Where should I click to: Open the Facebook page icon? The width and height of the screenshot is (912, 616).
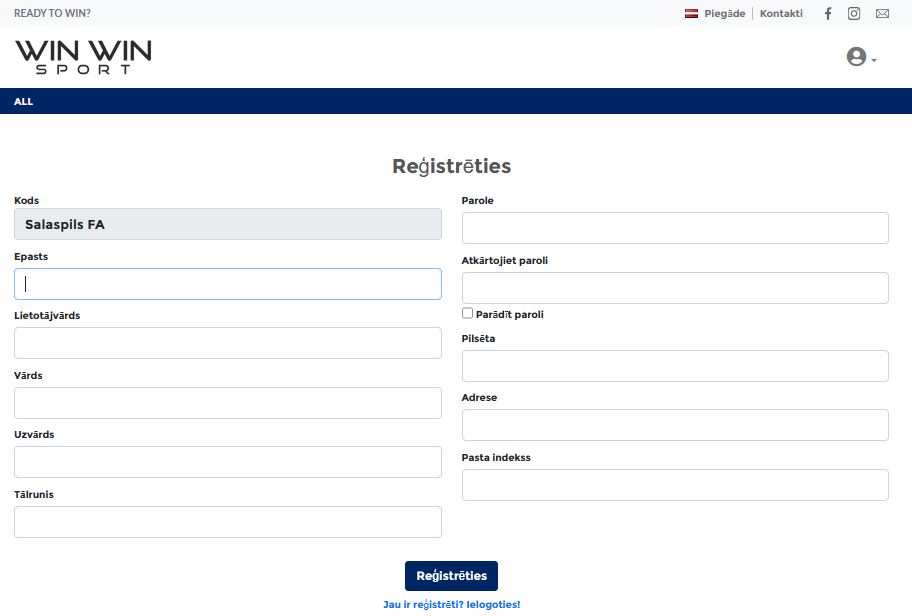[x=828, y=13]
